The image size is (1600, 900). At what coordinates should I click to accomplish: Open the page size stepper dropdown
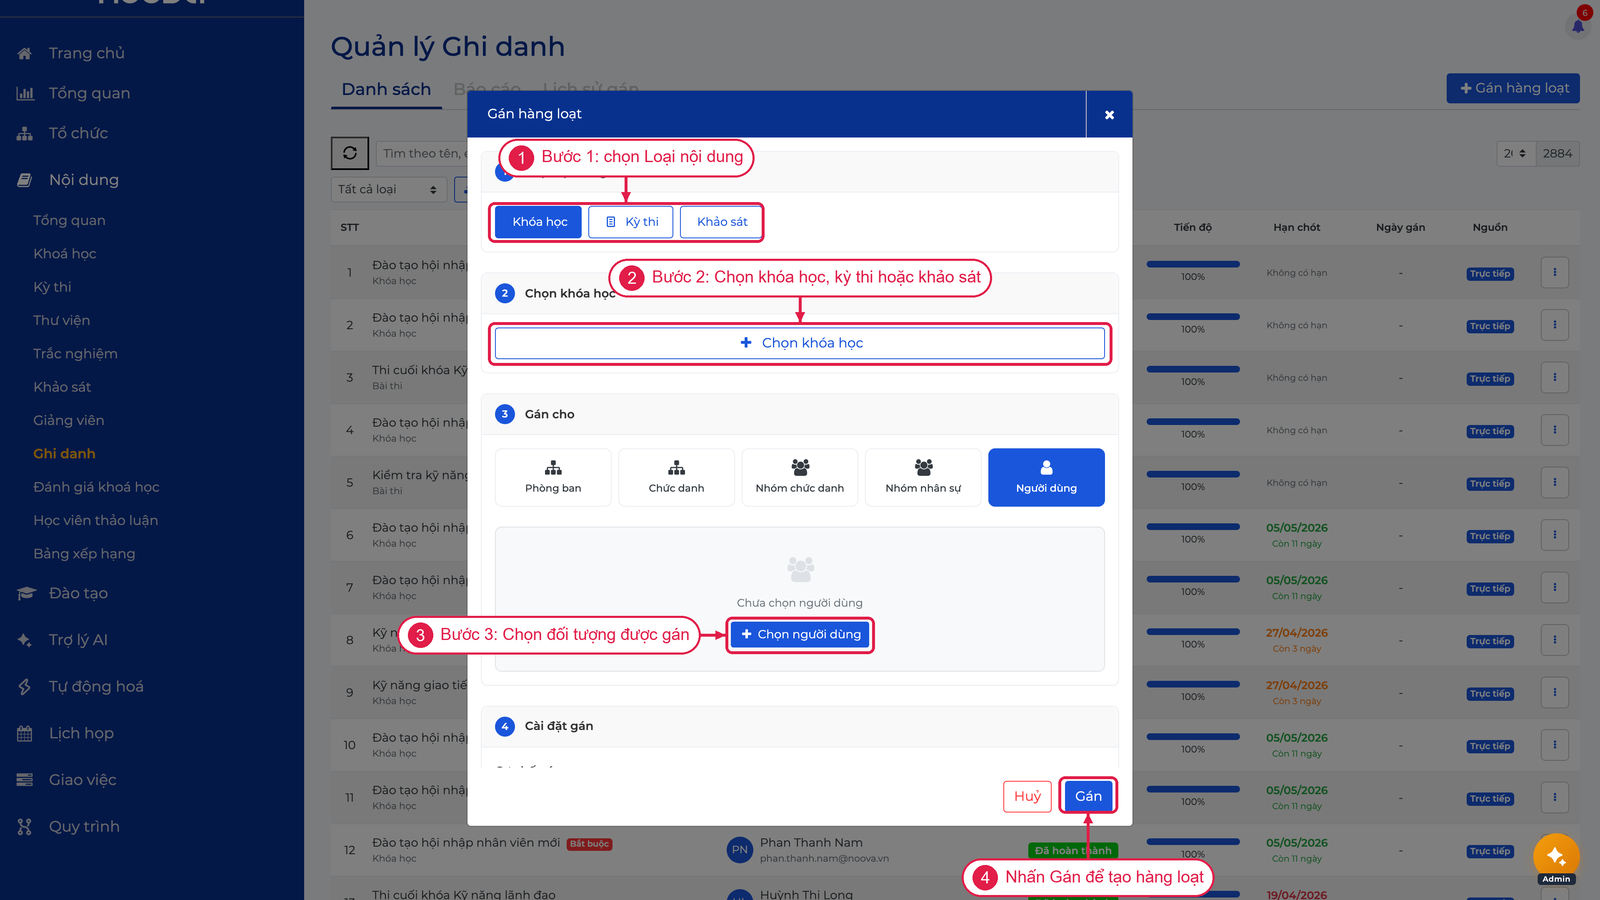[1516, 153]
